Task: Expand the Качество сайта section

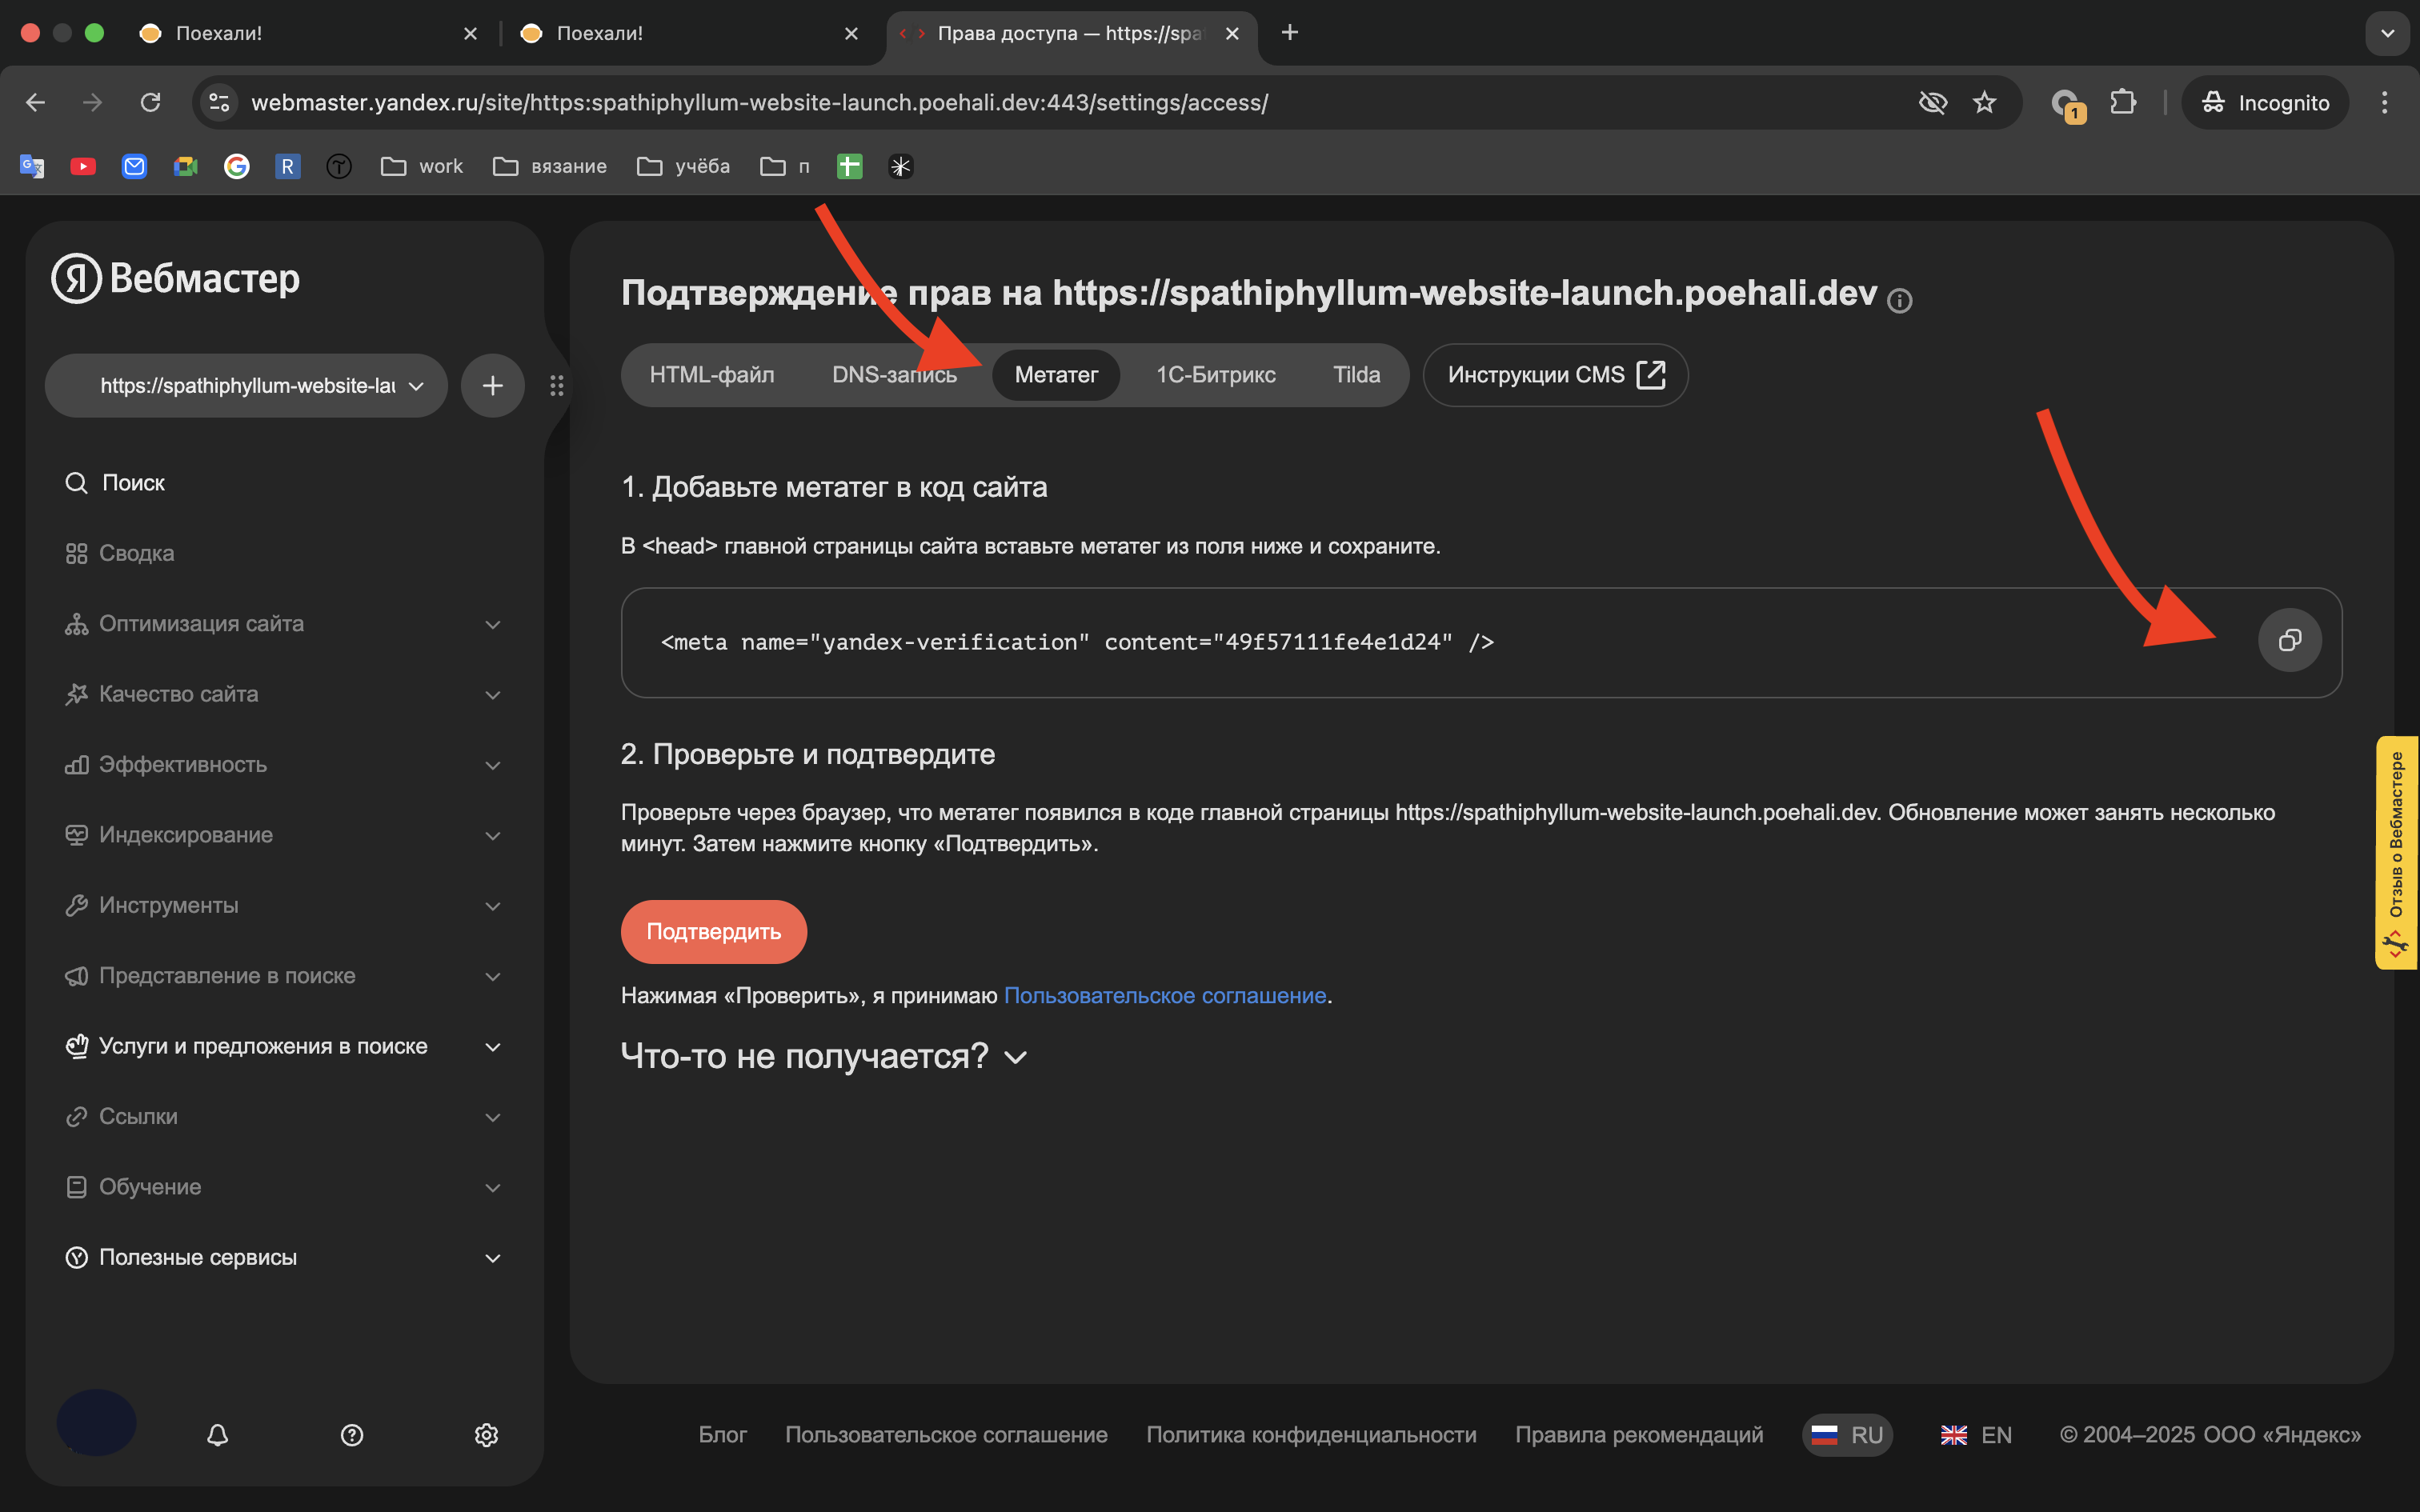Action: 178,694
